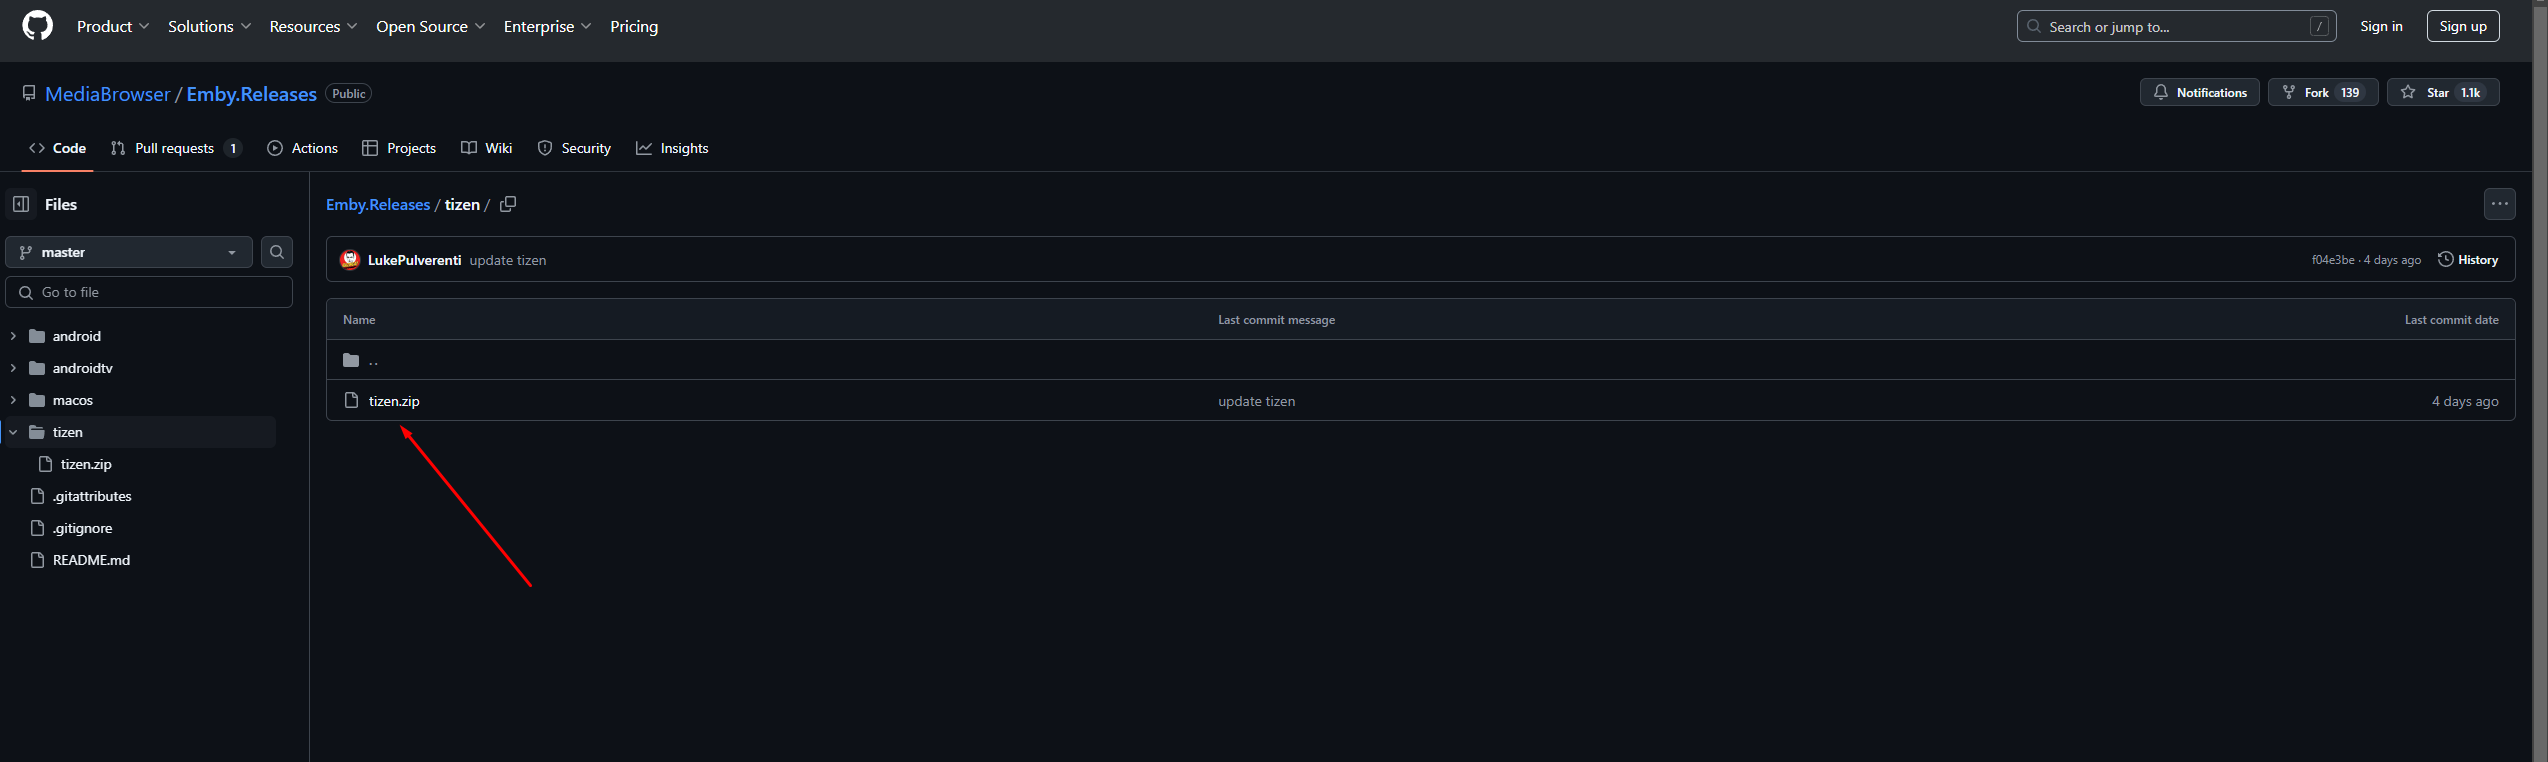Search the repository files magnifier button
The width and height of the screenshot is (2548, 762).
pyautogui.click(x=277, y=252)
